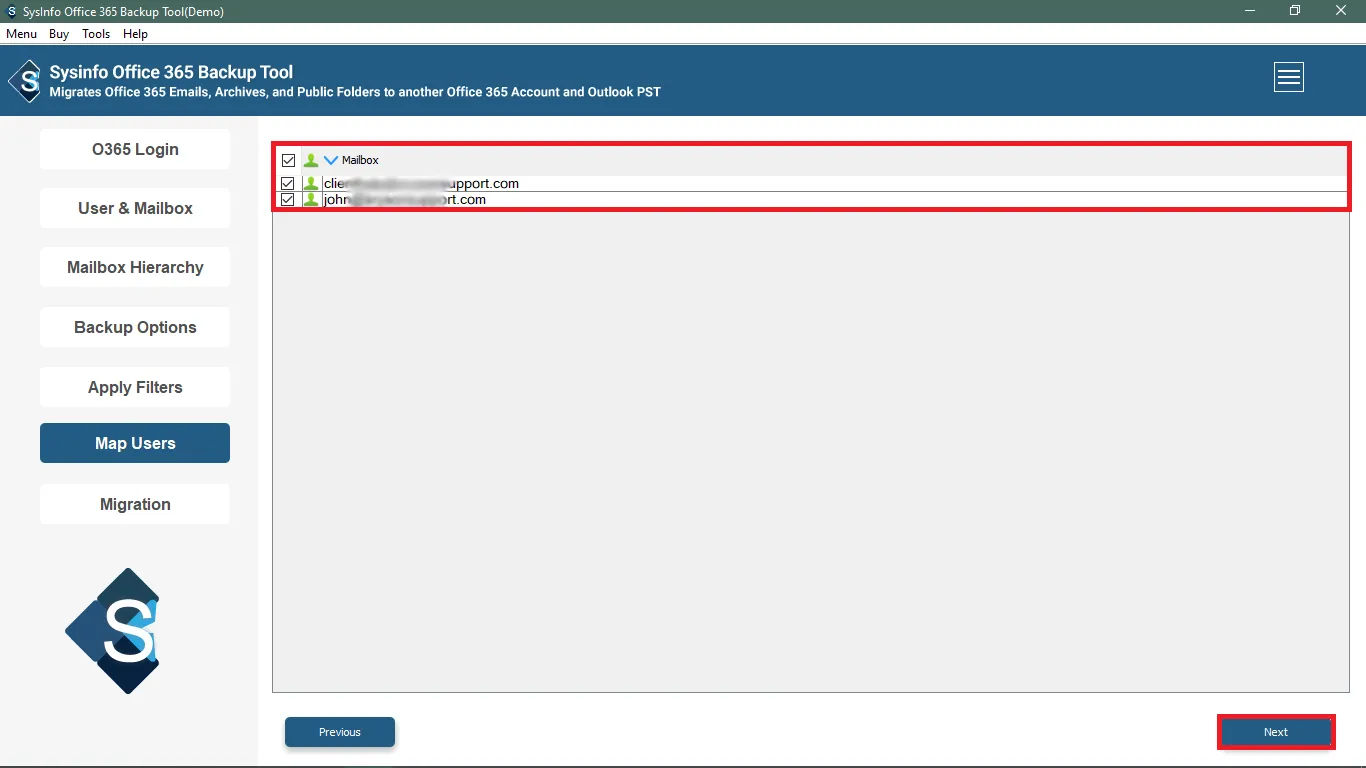Uncheck the john mailbox checkbox

point(288,200)
